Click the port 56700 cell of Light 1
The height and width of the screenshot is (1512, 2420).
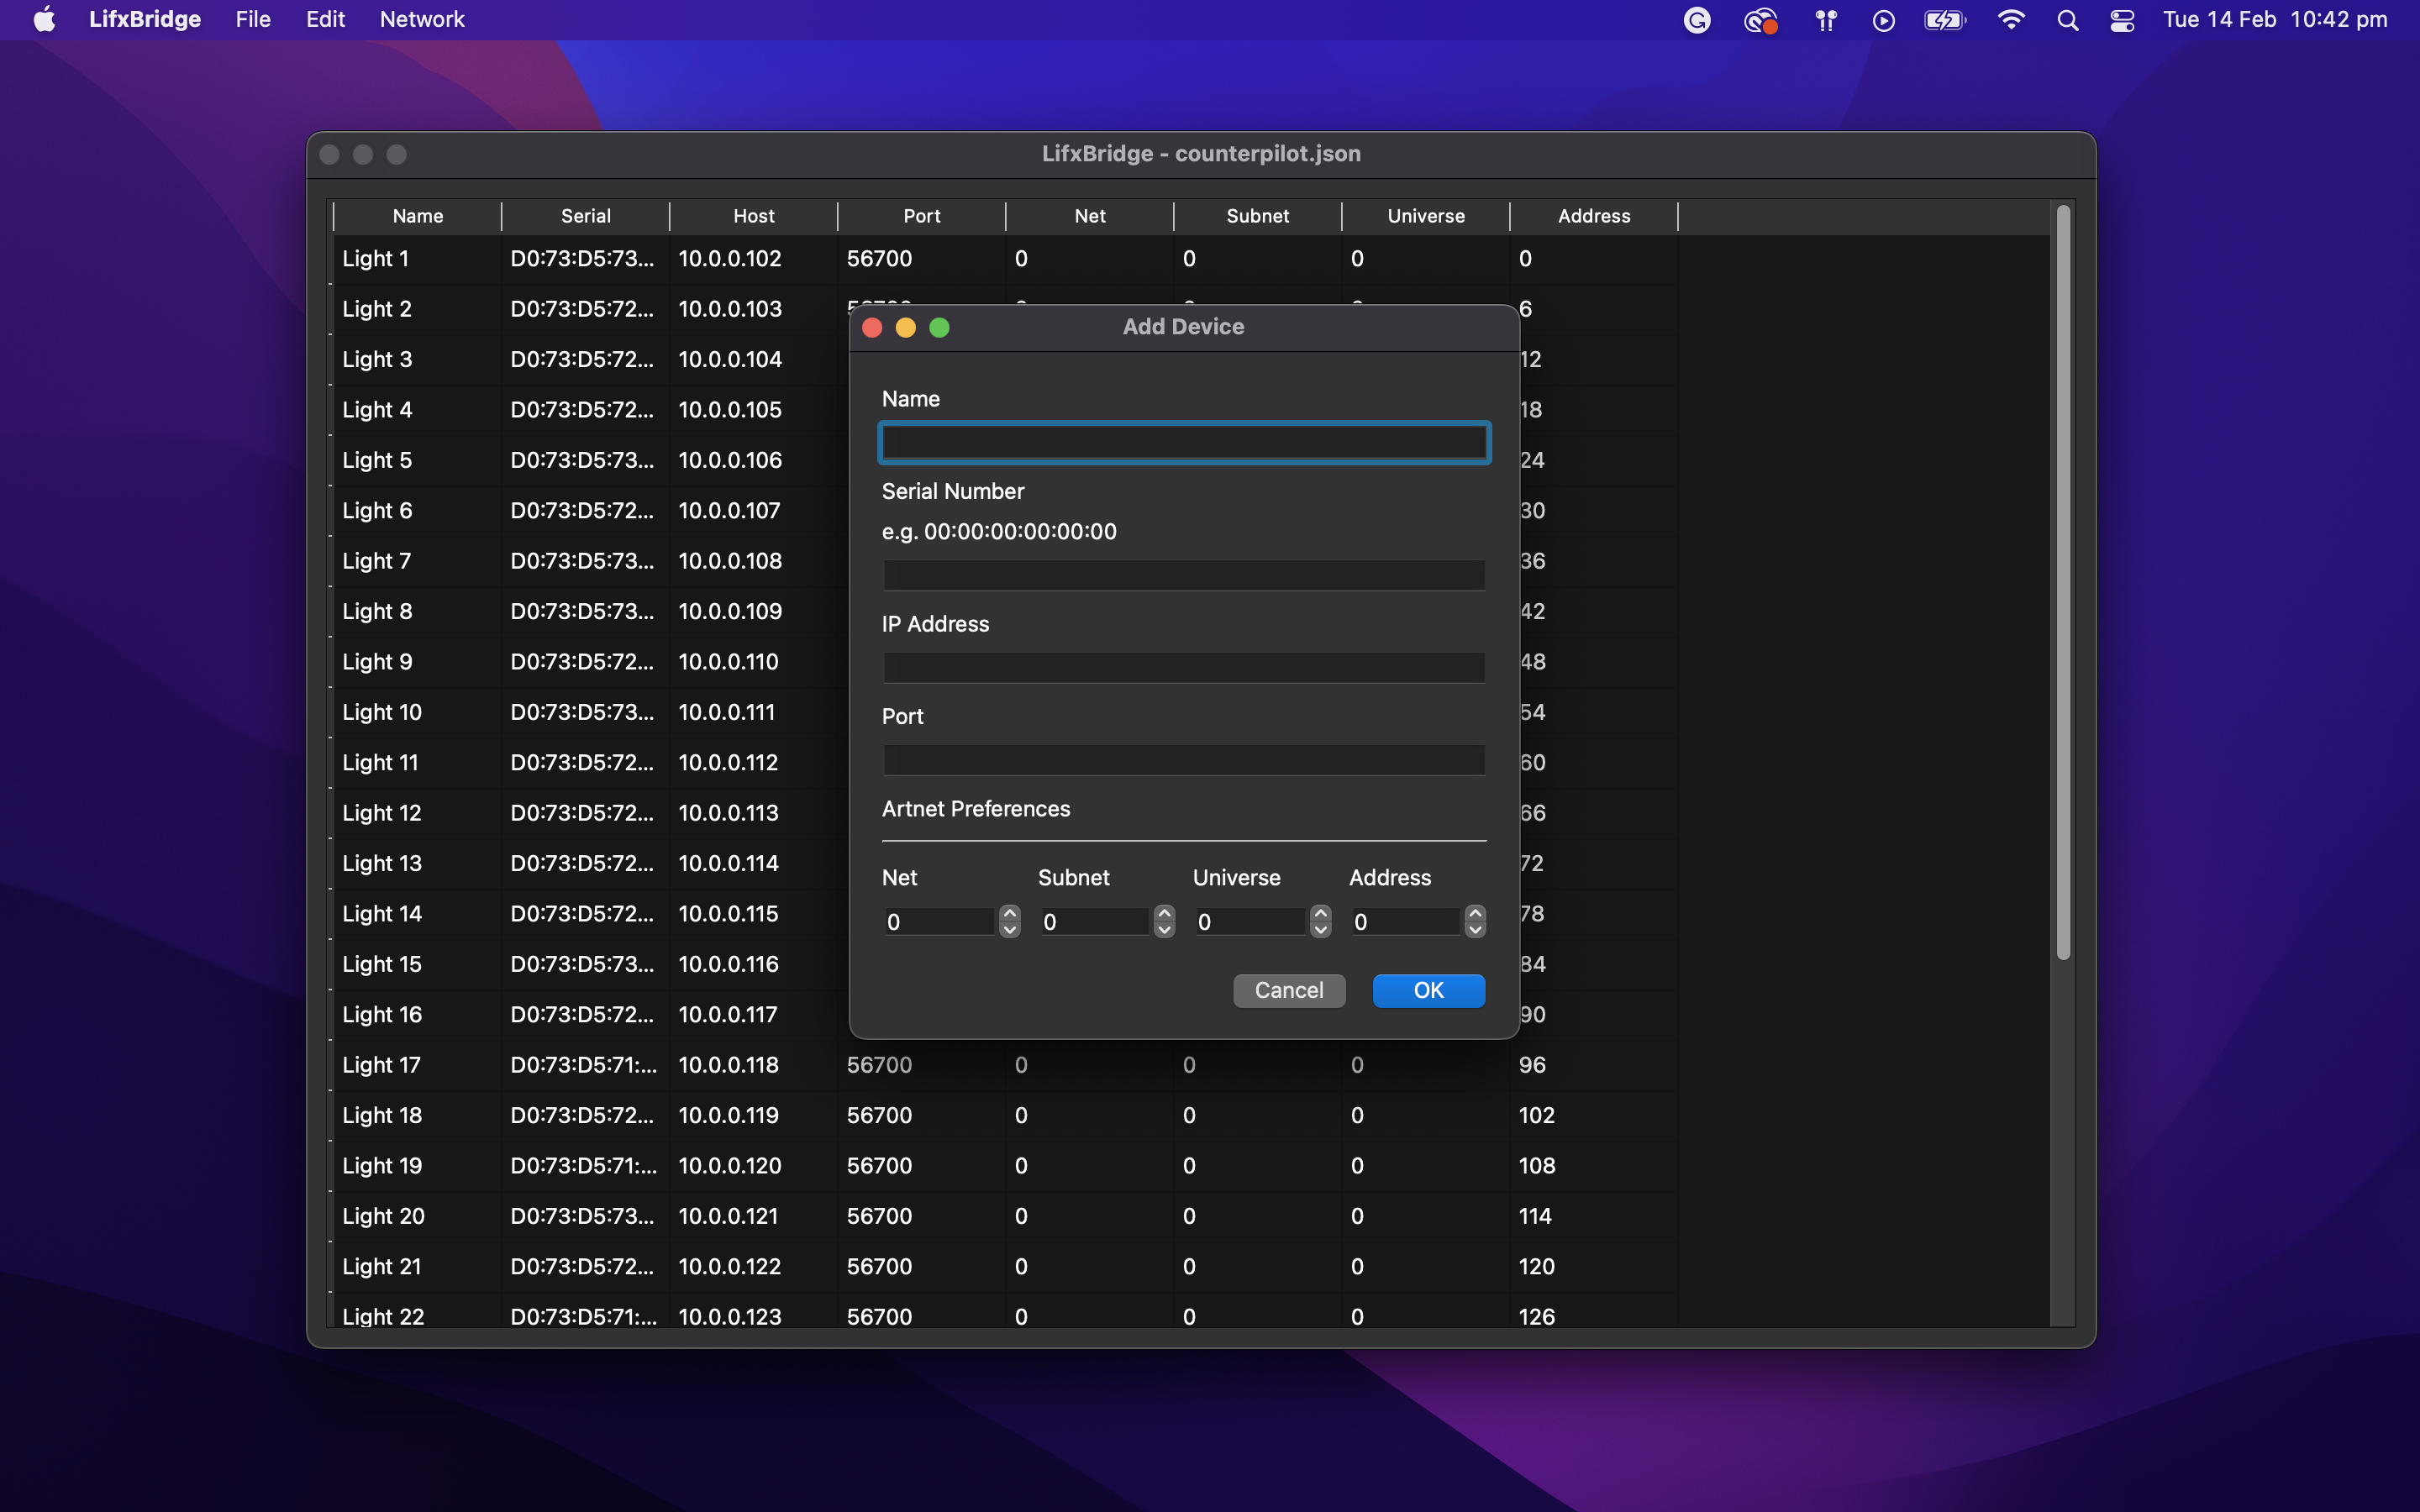(x=921, y=259)
